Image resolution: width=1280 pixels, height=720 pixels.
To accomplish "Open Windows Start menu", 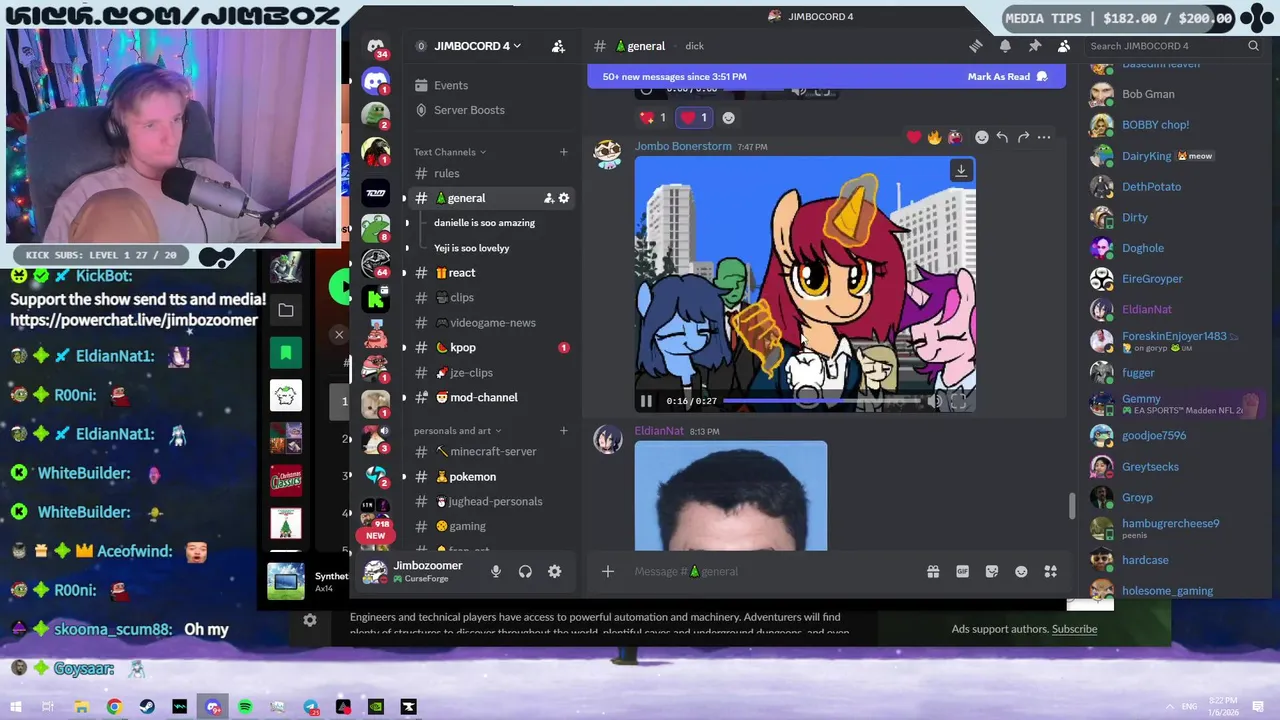I will pyautogui.click(x=16, y=707).
